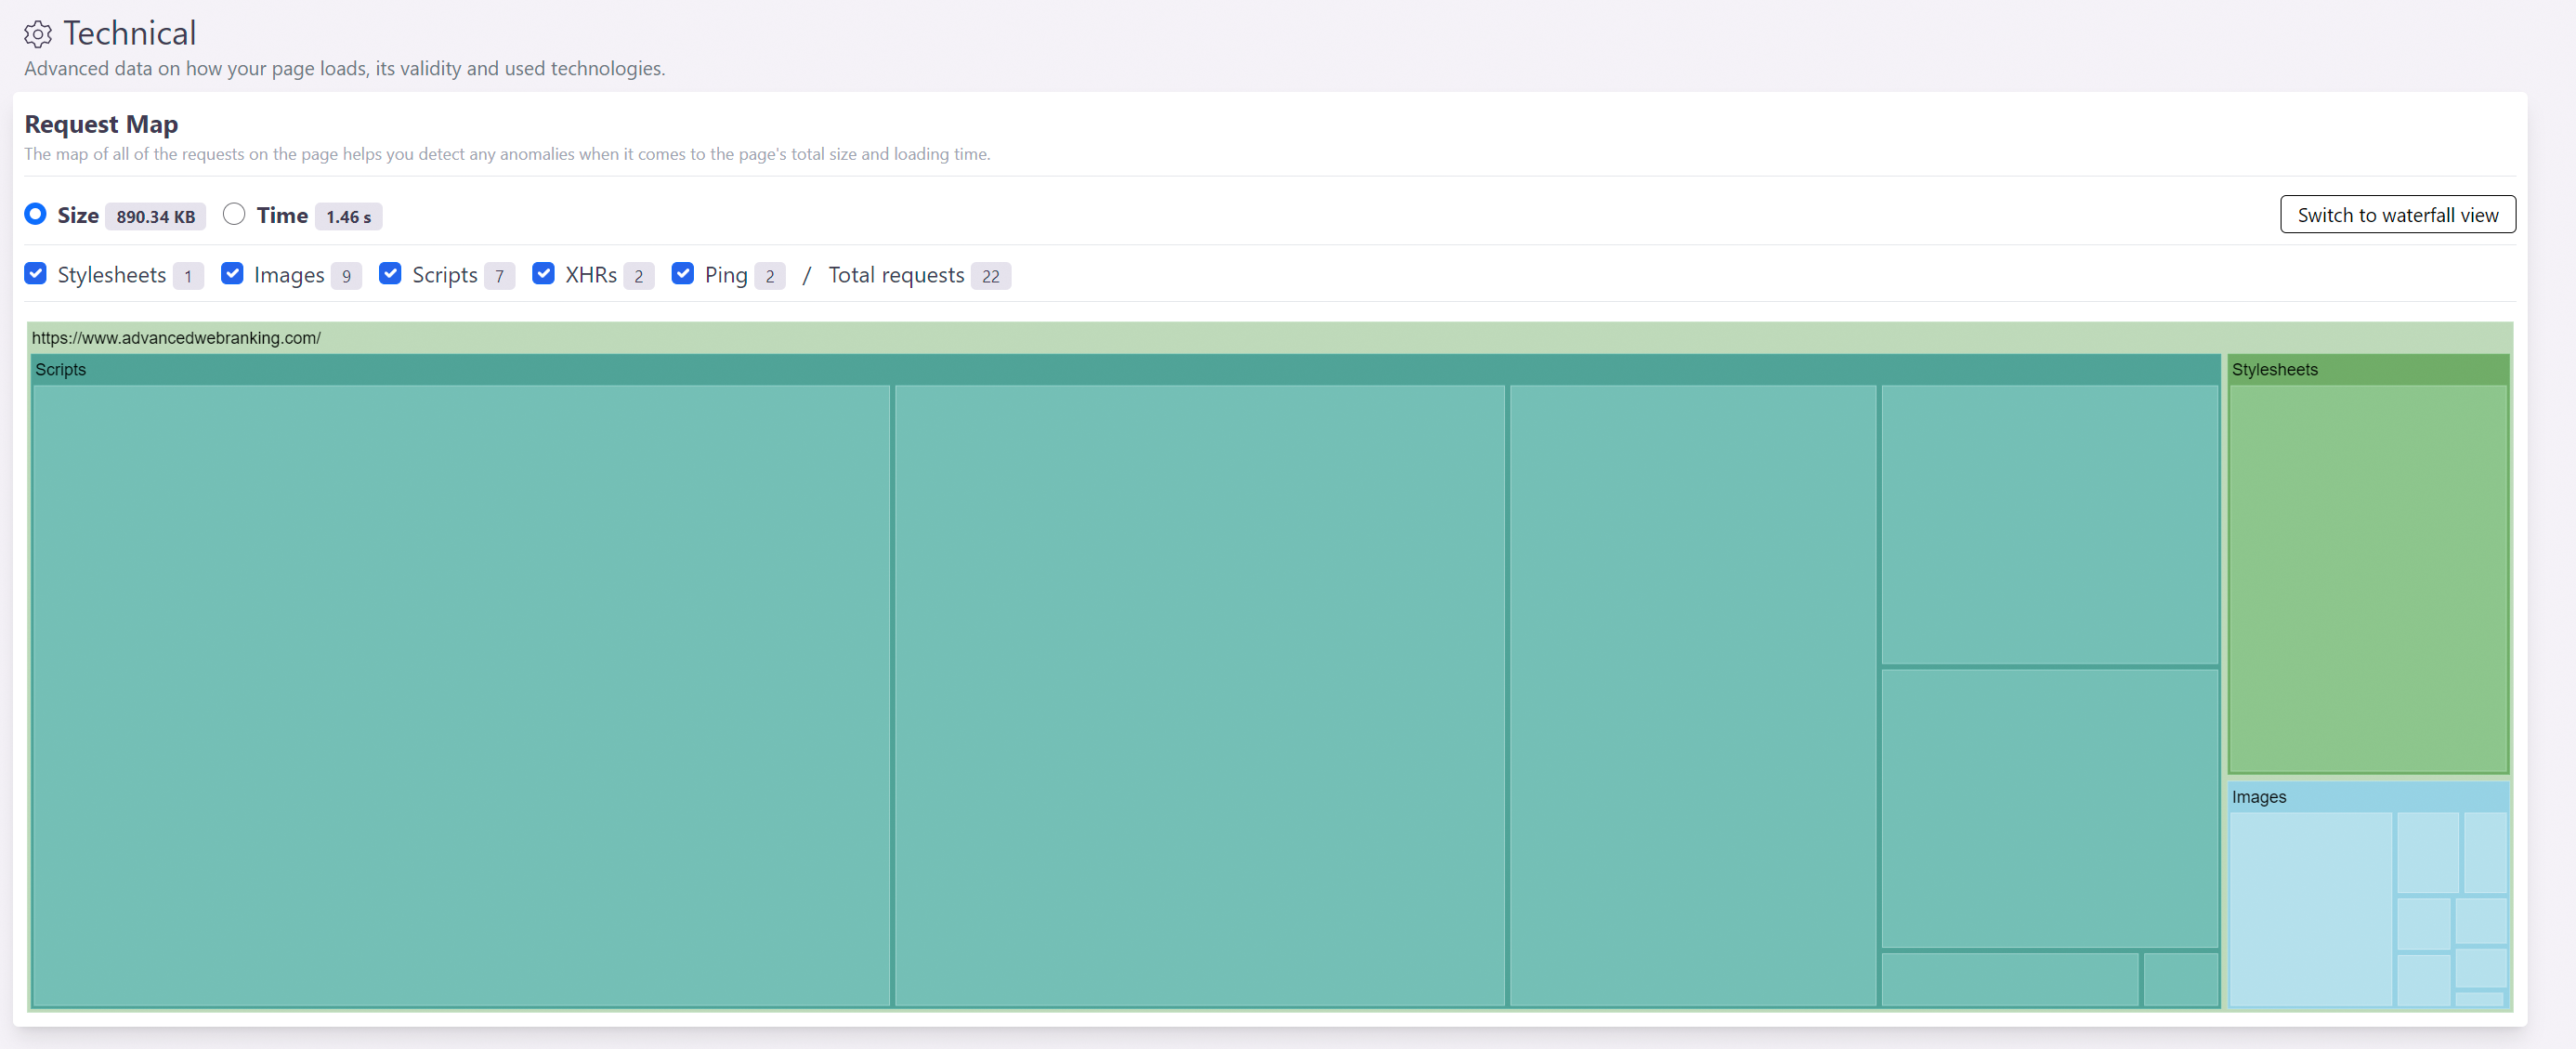Click Switch to waterfall view button
The image size is (2576, 1049).
coord(2397,215)
